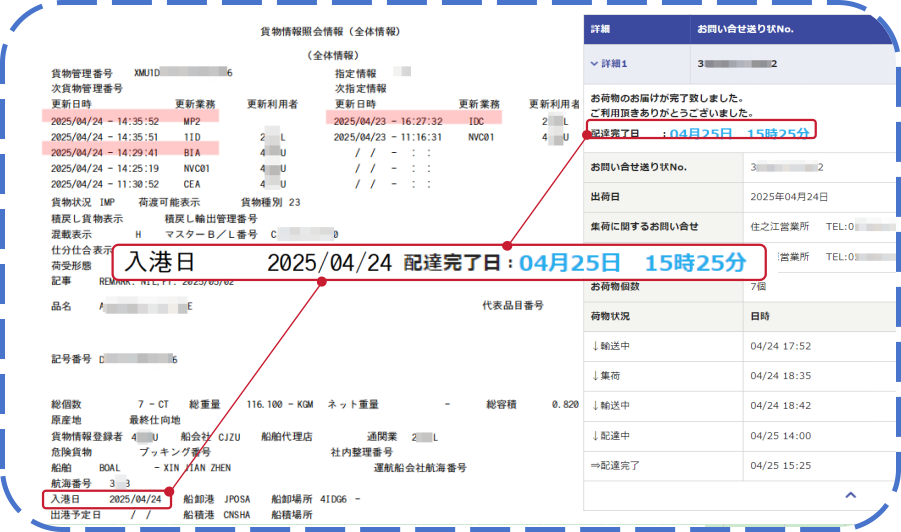
Task: Click the scroll-to-top chevron arrow
Action: point(850,494)
